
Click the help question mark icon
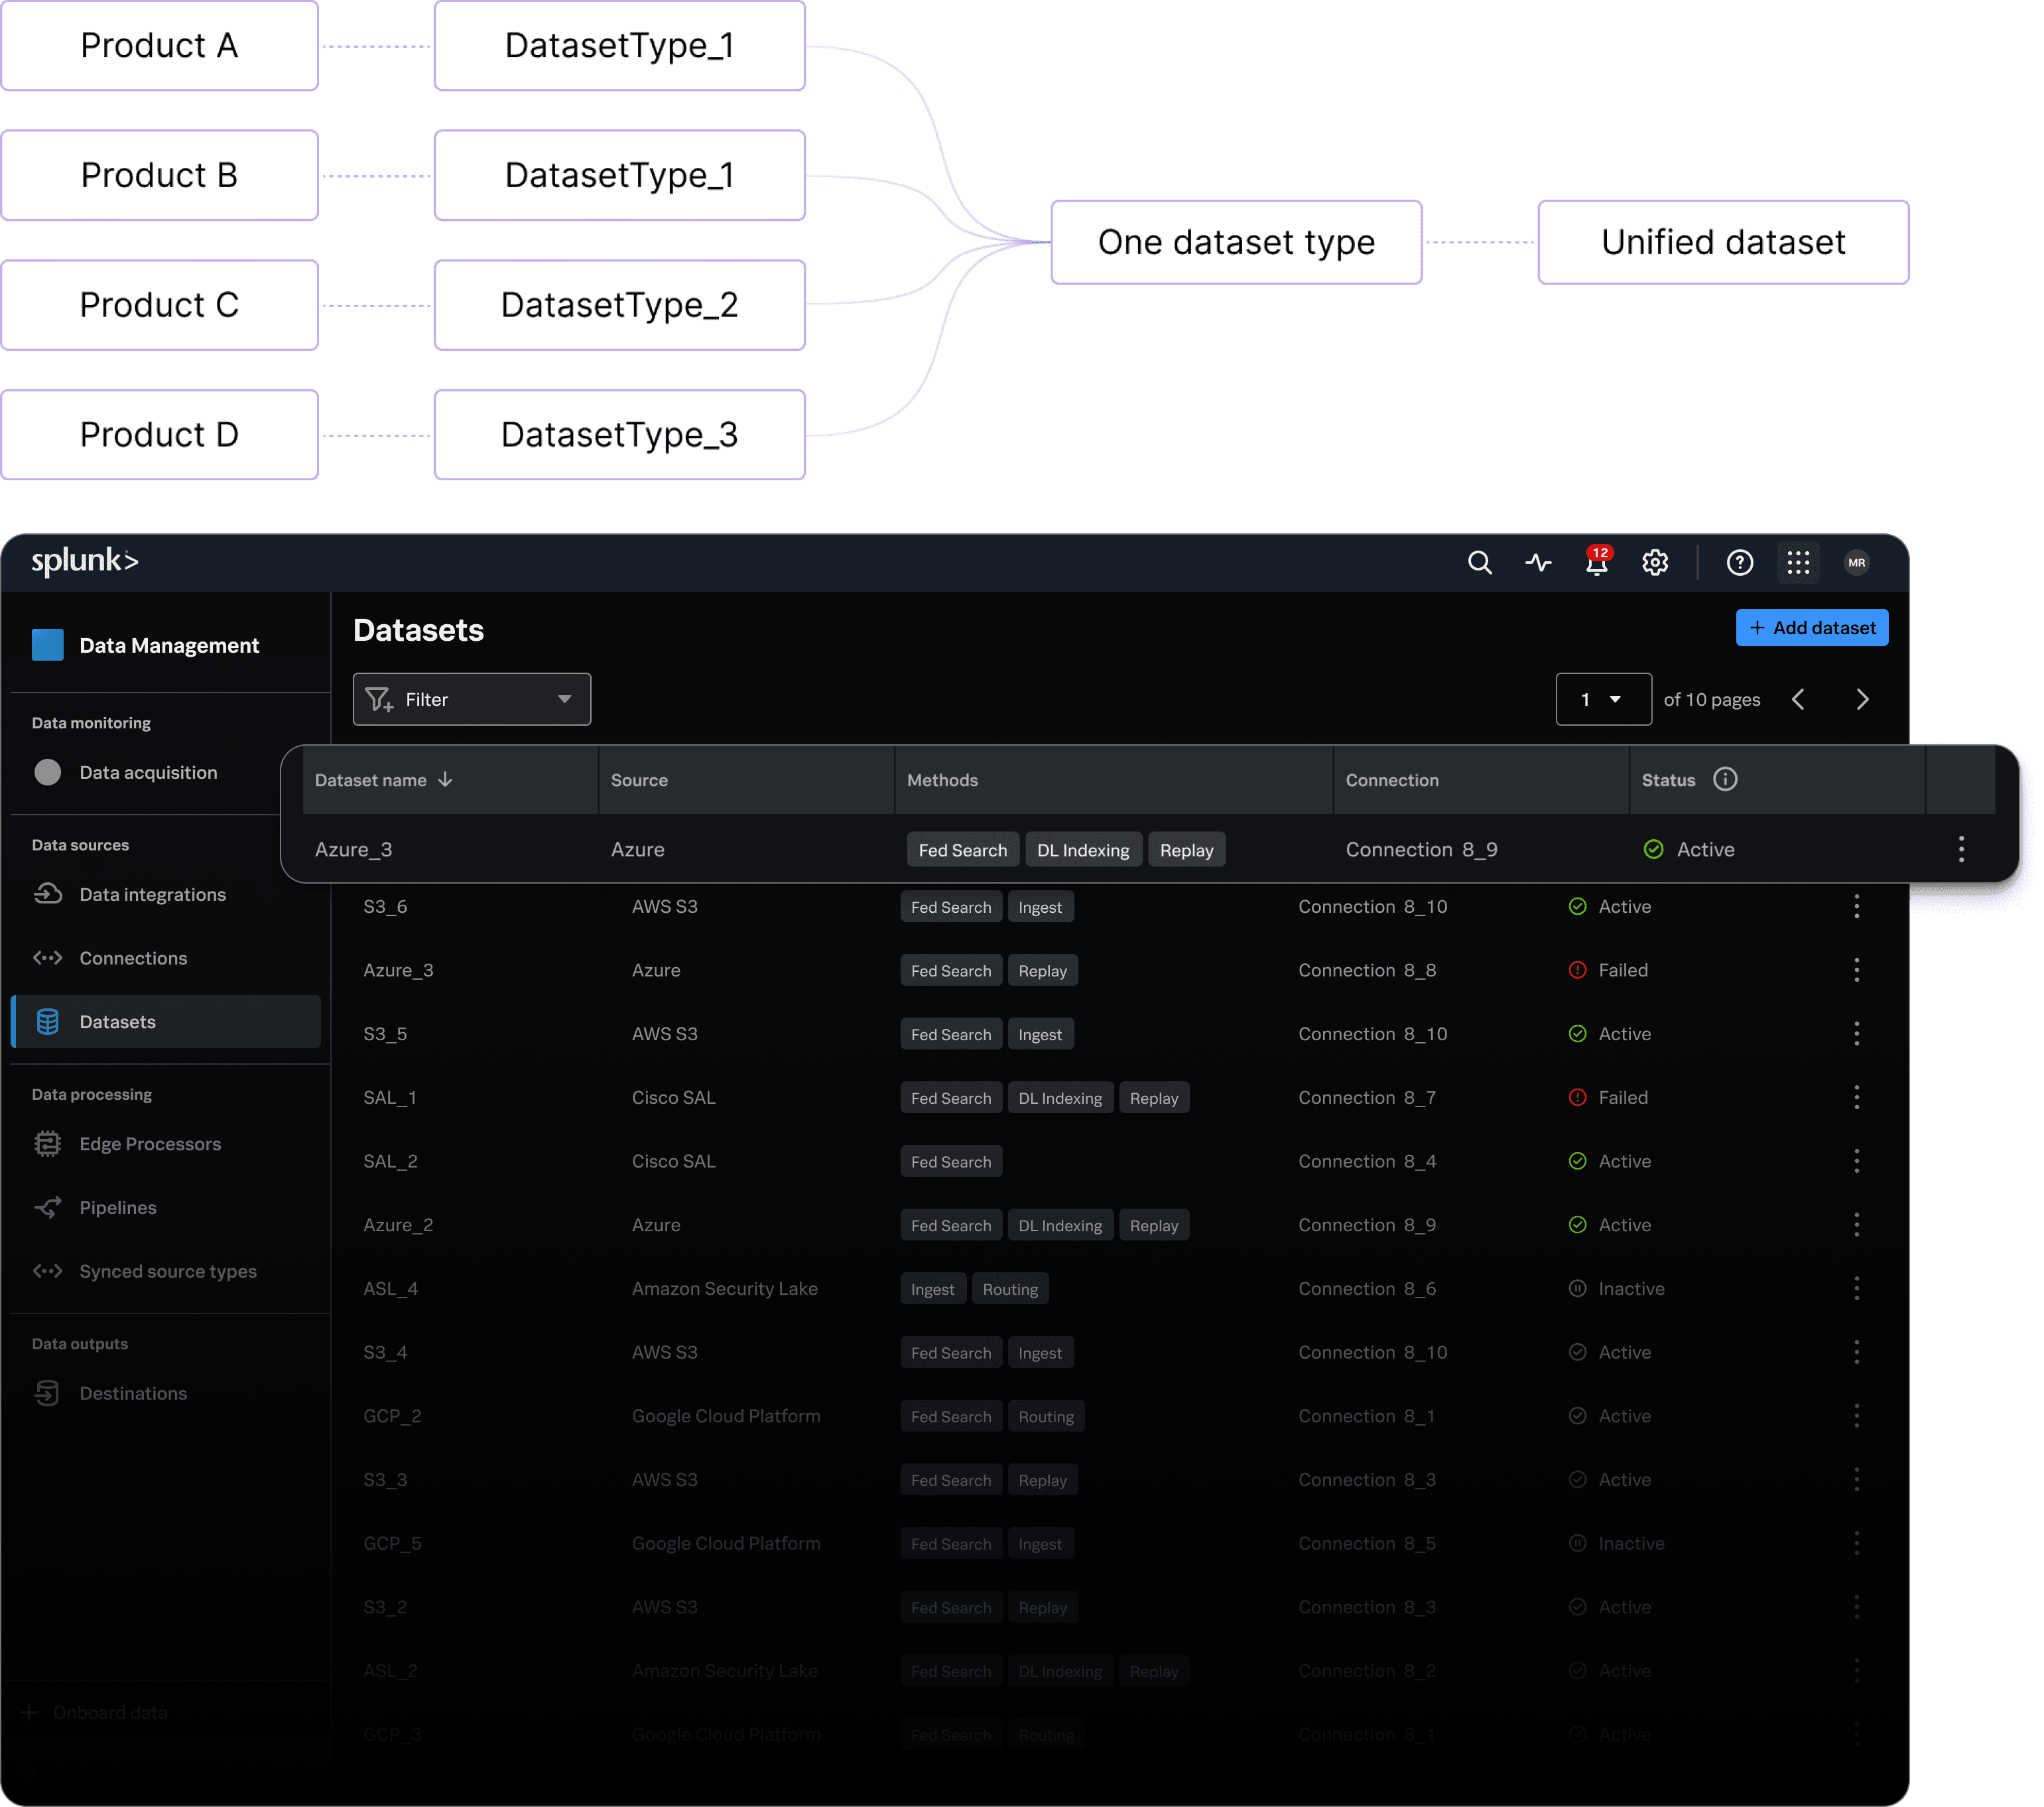coord(1739,563)
